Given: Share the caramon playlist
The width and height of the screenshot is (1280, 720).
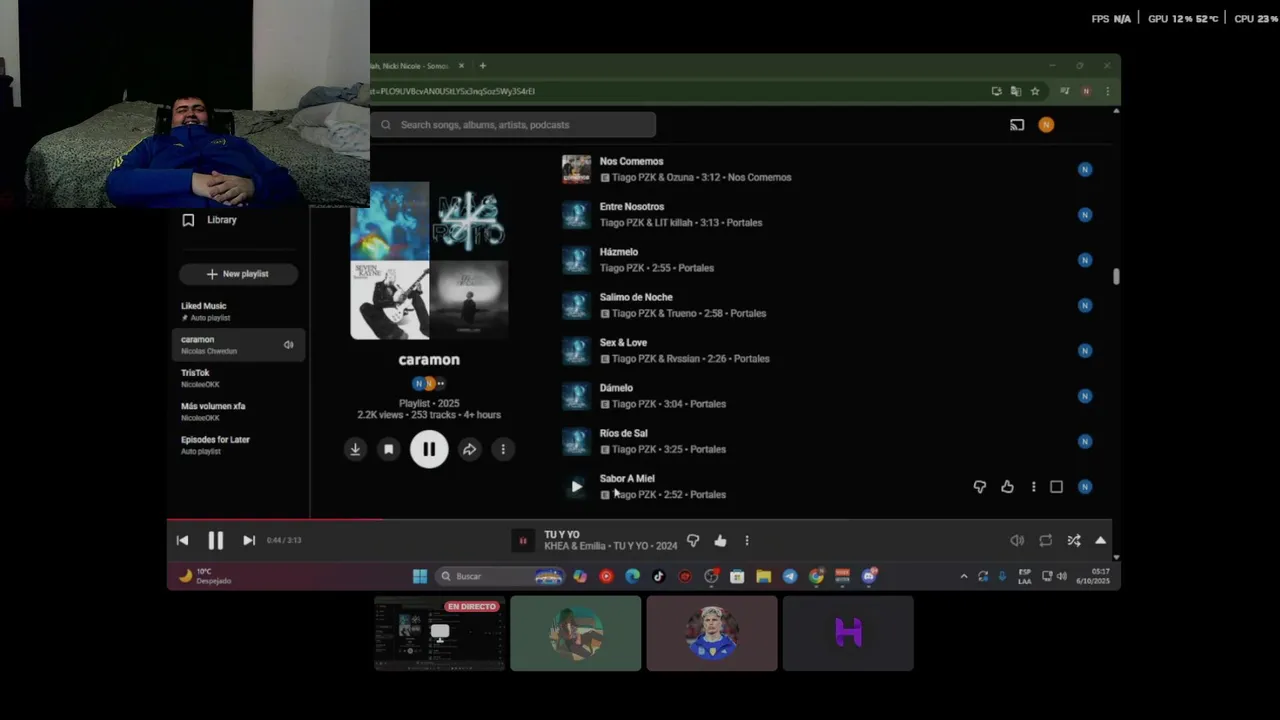Looking at the screenshot, I should [469, 449].
